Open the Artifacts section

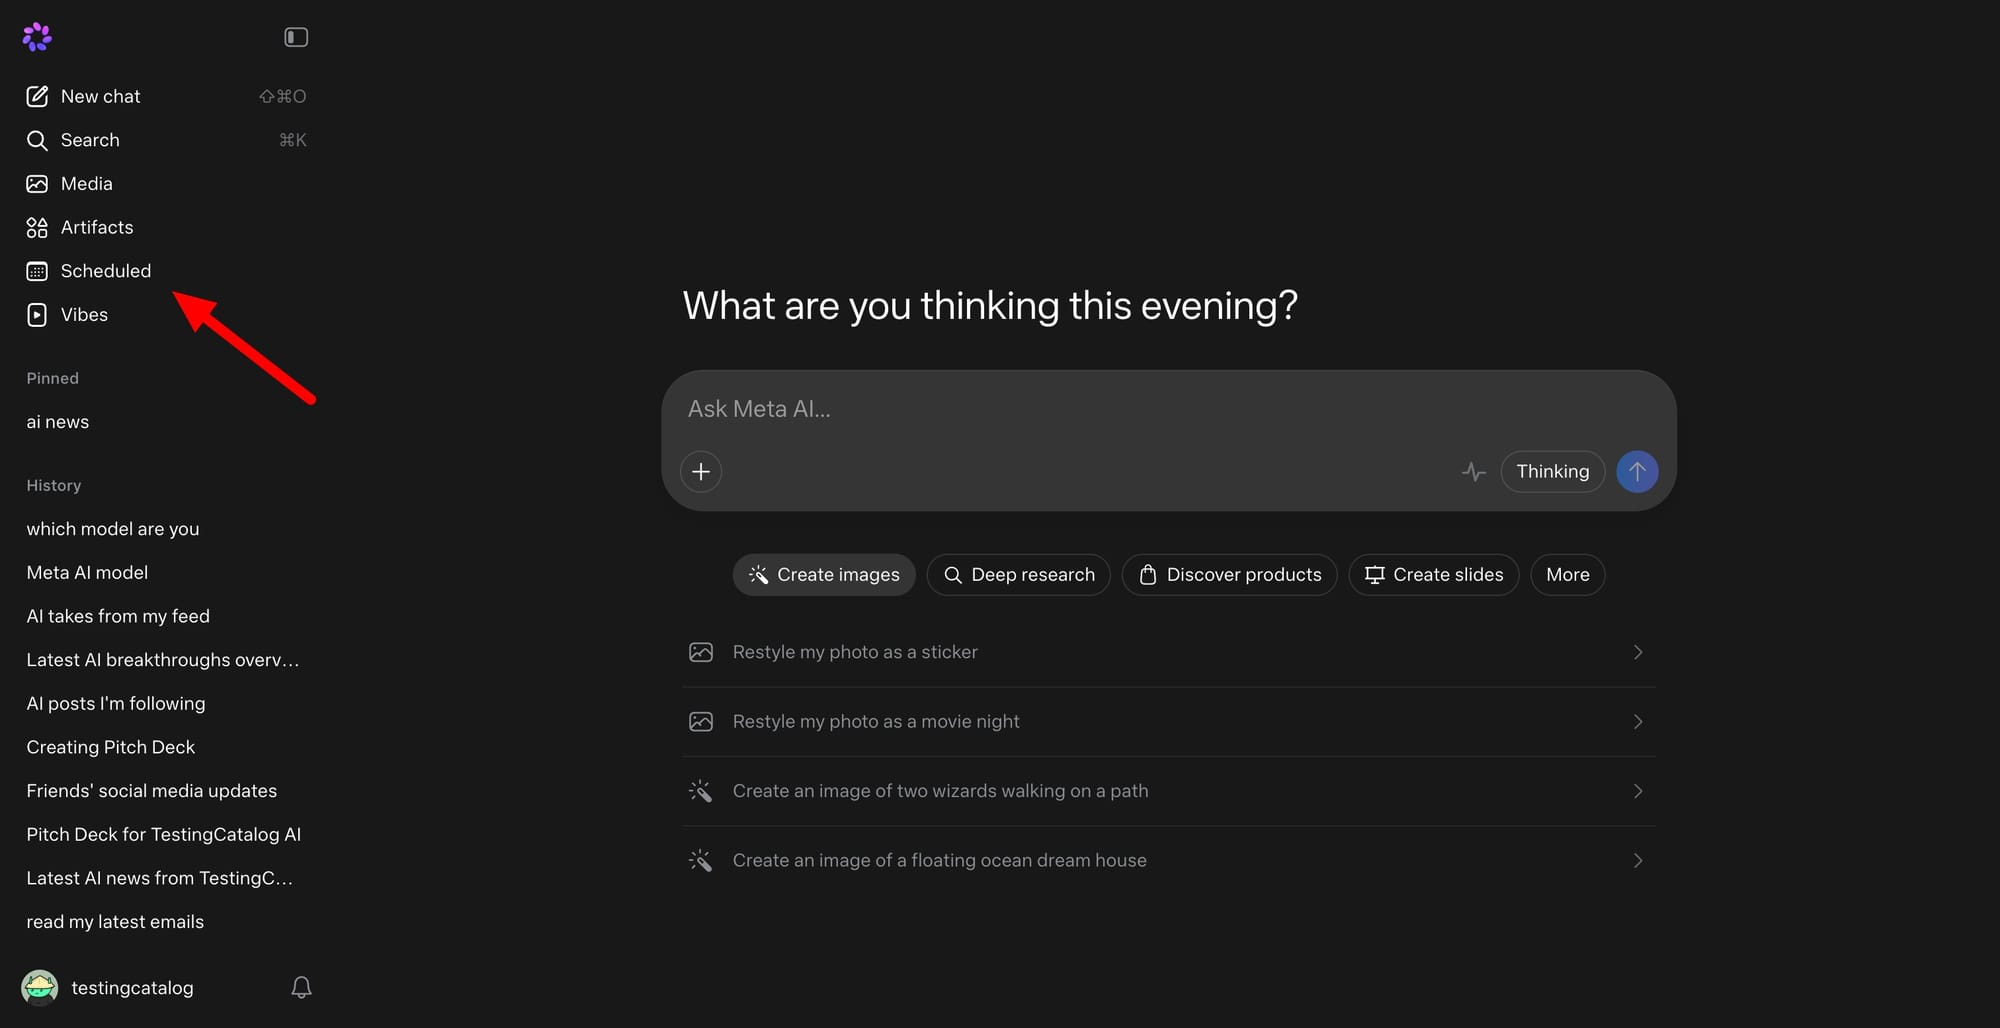(x=166, y=228)
